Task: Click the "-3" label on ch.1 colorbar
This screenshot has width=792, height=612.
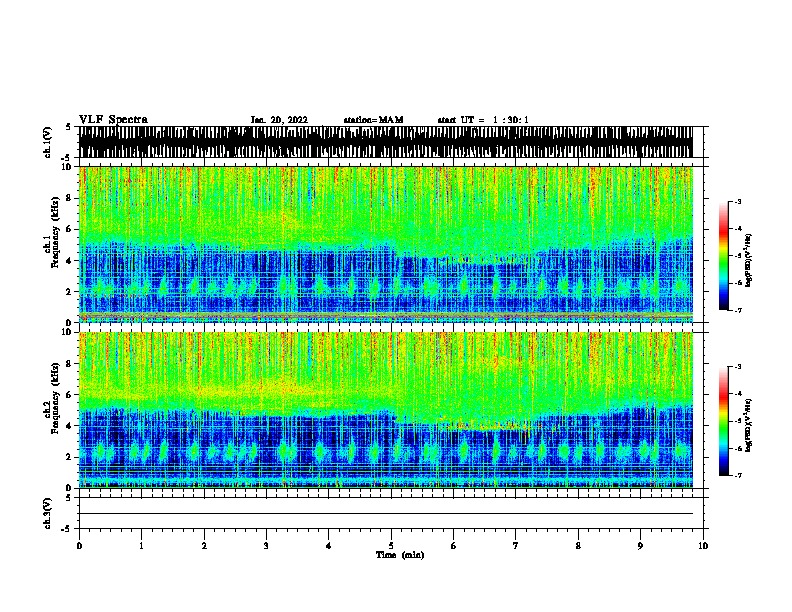Action: click(x=737, y=202)
